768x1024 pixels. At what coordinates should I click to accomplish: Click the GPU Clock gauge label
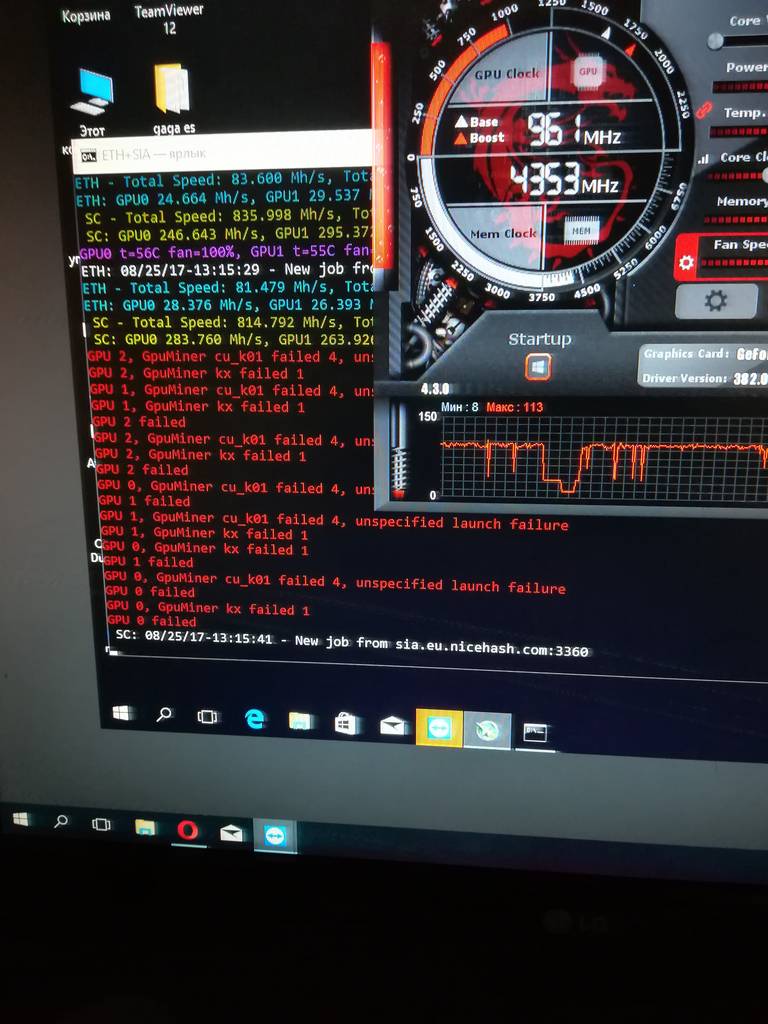pyautogui.click(x=507, y=74)
